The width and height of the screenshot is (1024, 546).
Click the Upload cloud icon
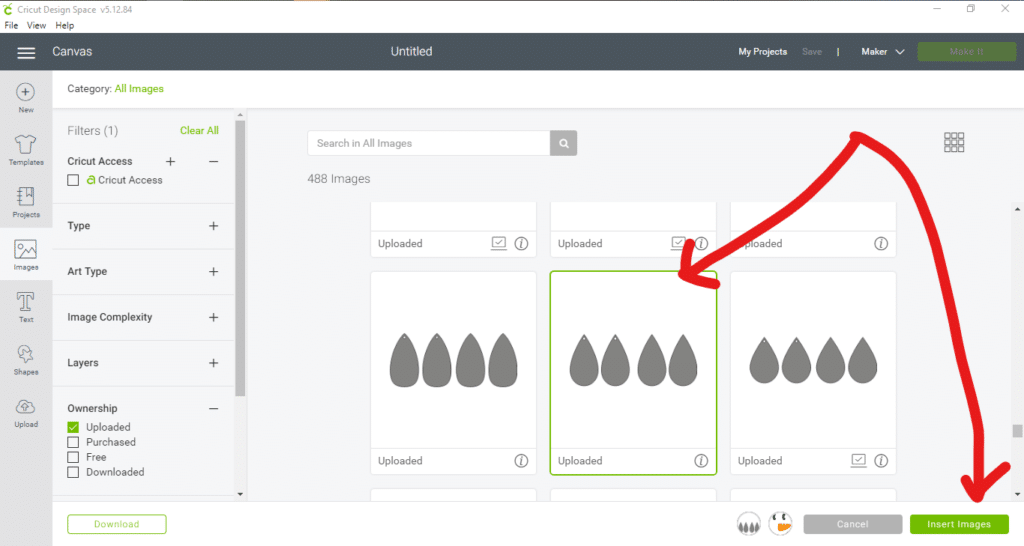[26, 407]
